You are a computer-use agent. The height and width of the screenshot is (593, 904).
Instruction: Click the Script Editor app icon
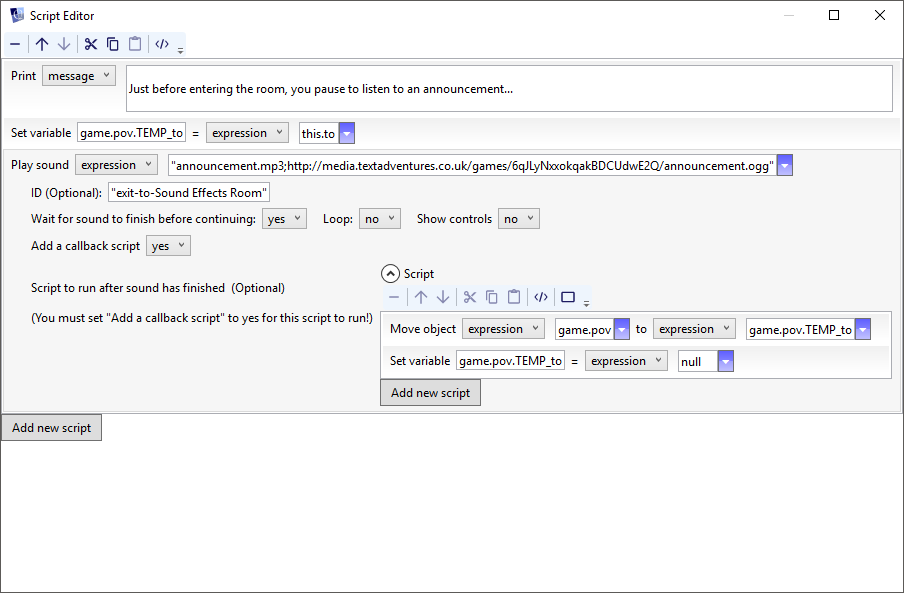pos(17,16)
